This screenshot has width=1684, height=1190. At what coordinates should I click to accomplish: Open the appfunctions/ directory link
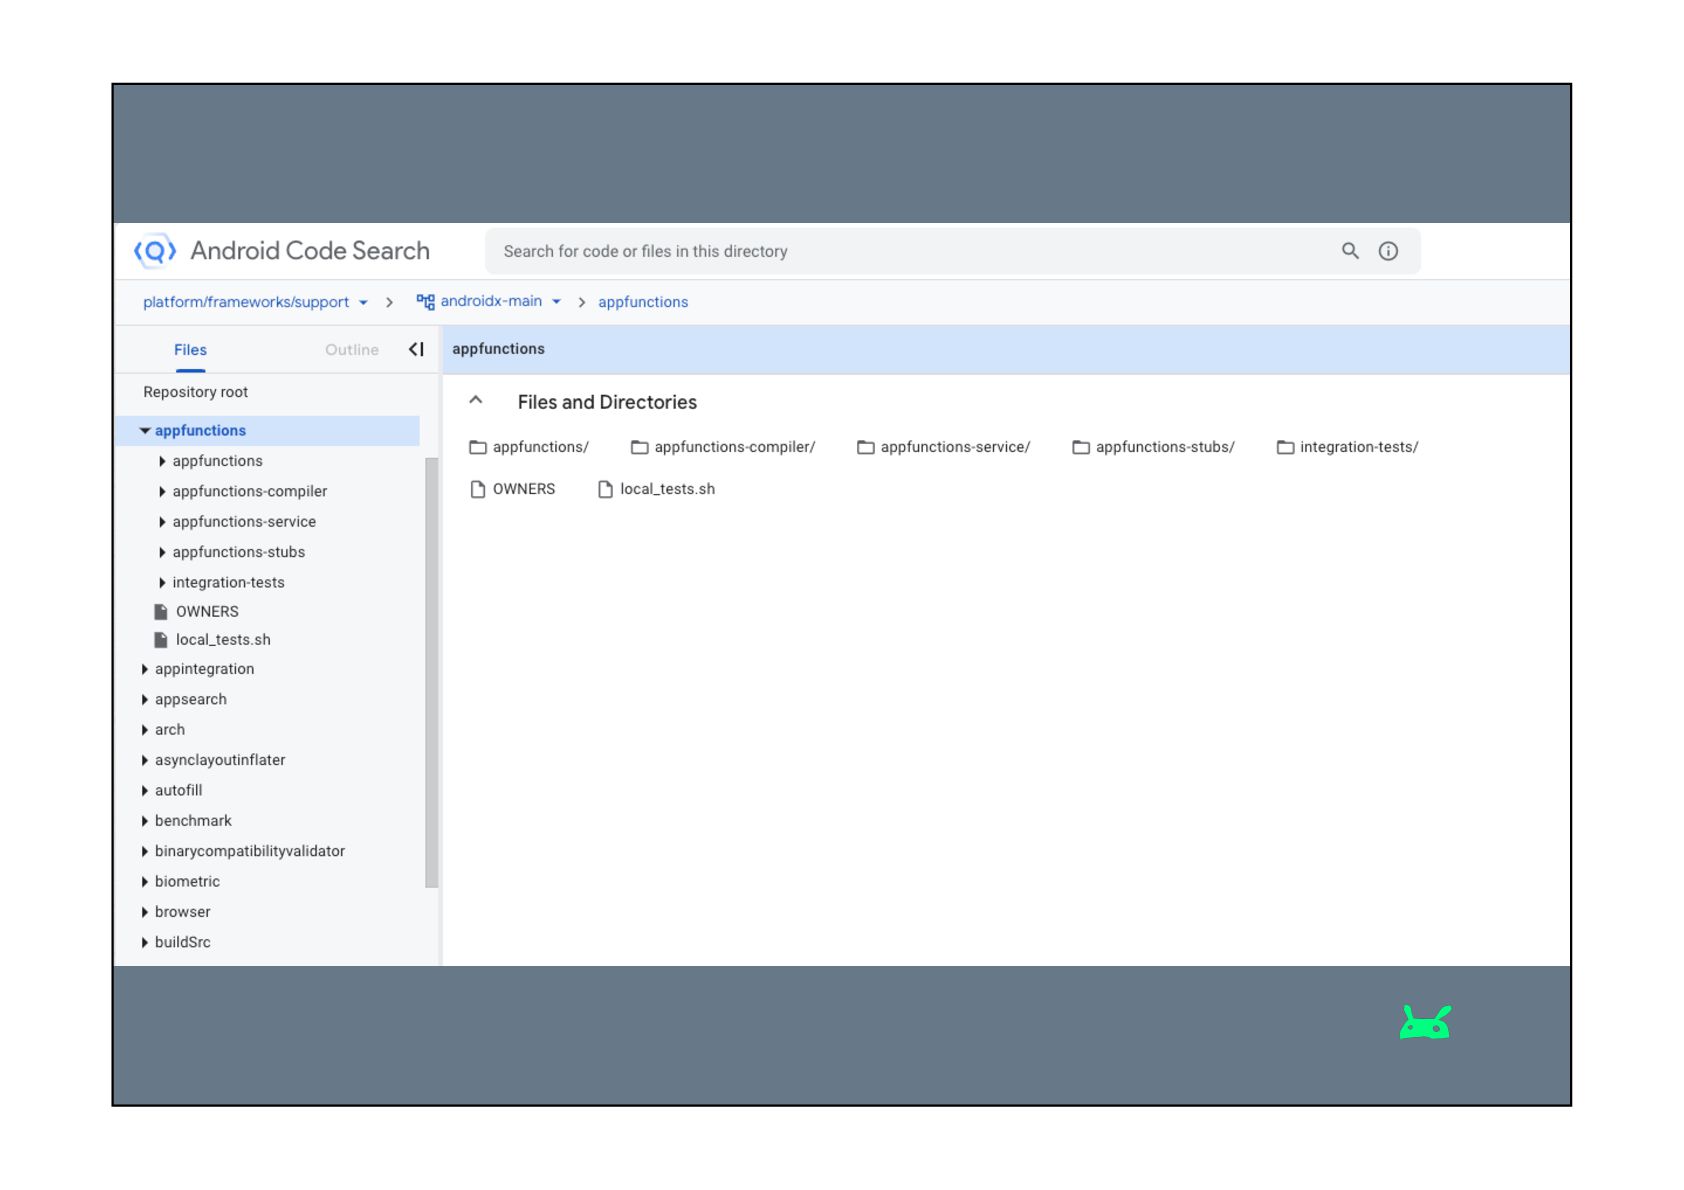541,447
